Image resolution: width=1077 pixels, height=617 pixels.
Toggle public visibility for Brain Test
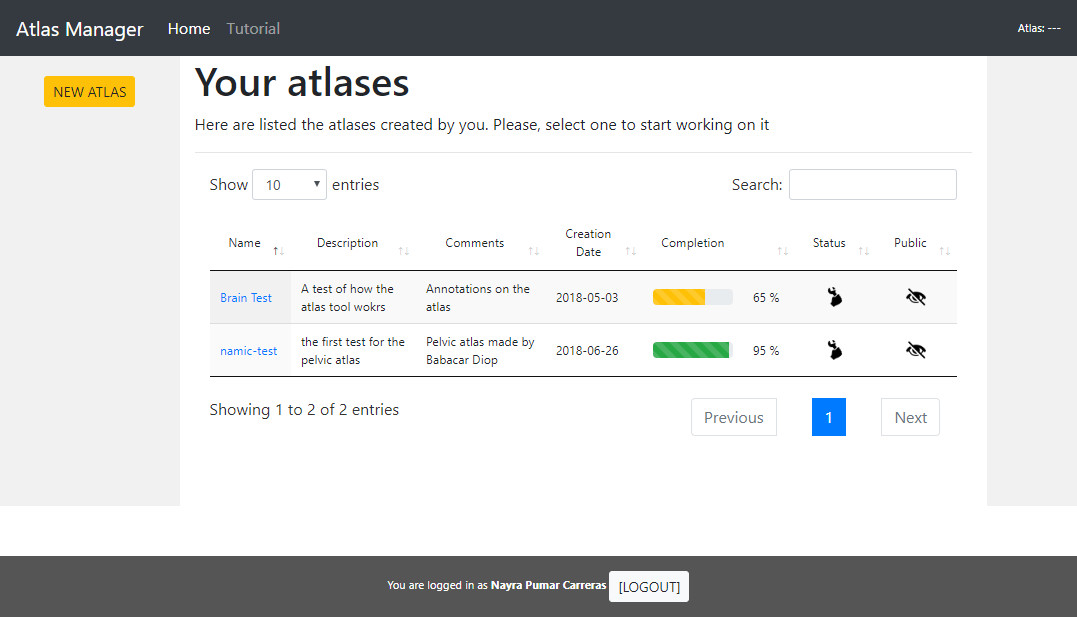915,297
